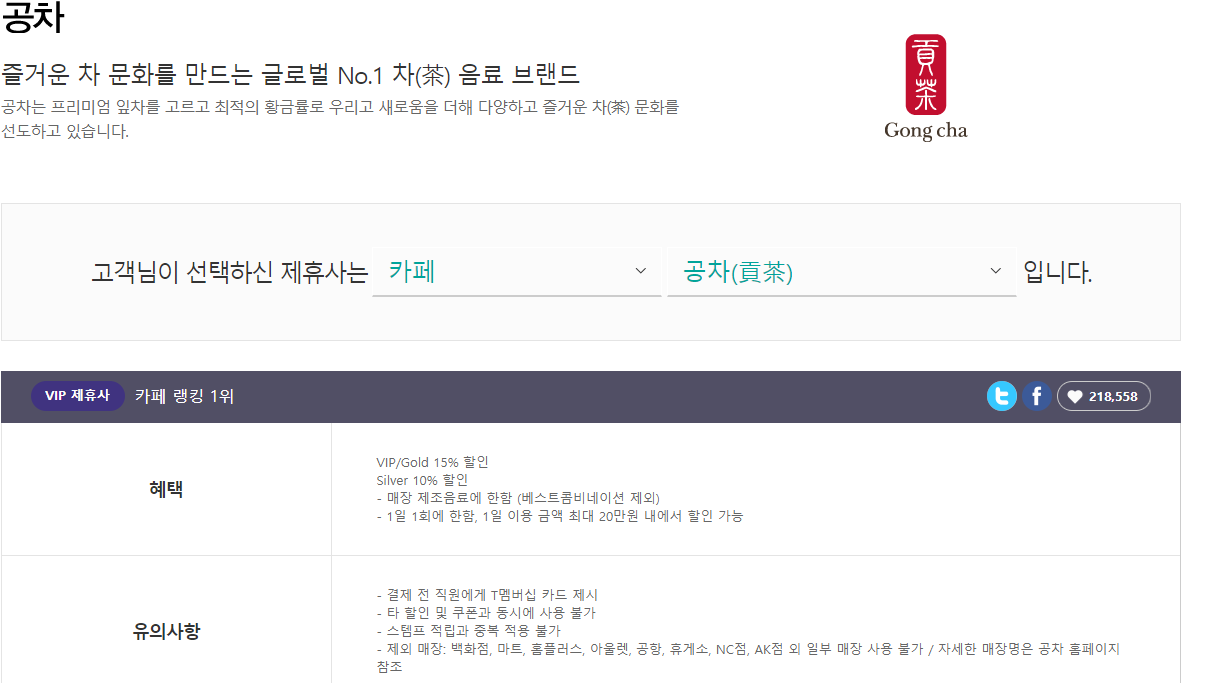The height and width of the screenshot is (683, 1207).
Task: Click the Silver 10% 할인 line
Action: [x=422, y=480]
